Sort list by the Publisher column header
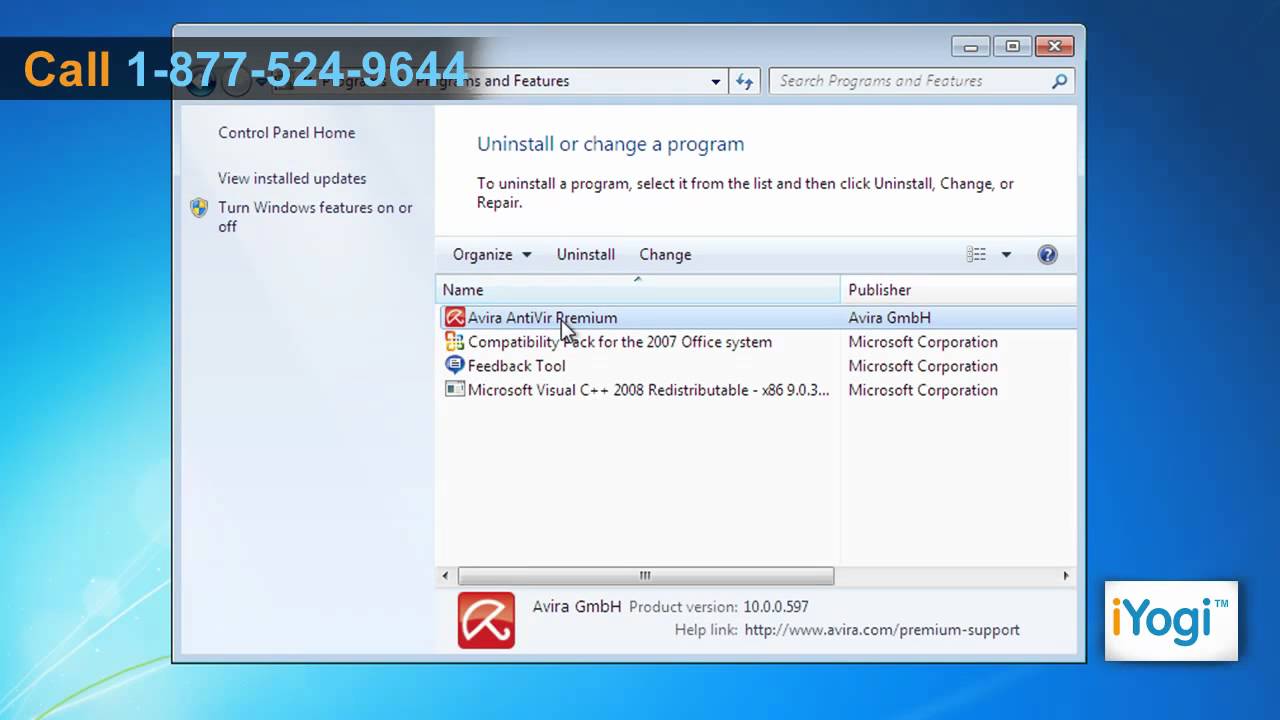Viewport: 1280px width, 720px height. pos(958,289)
